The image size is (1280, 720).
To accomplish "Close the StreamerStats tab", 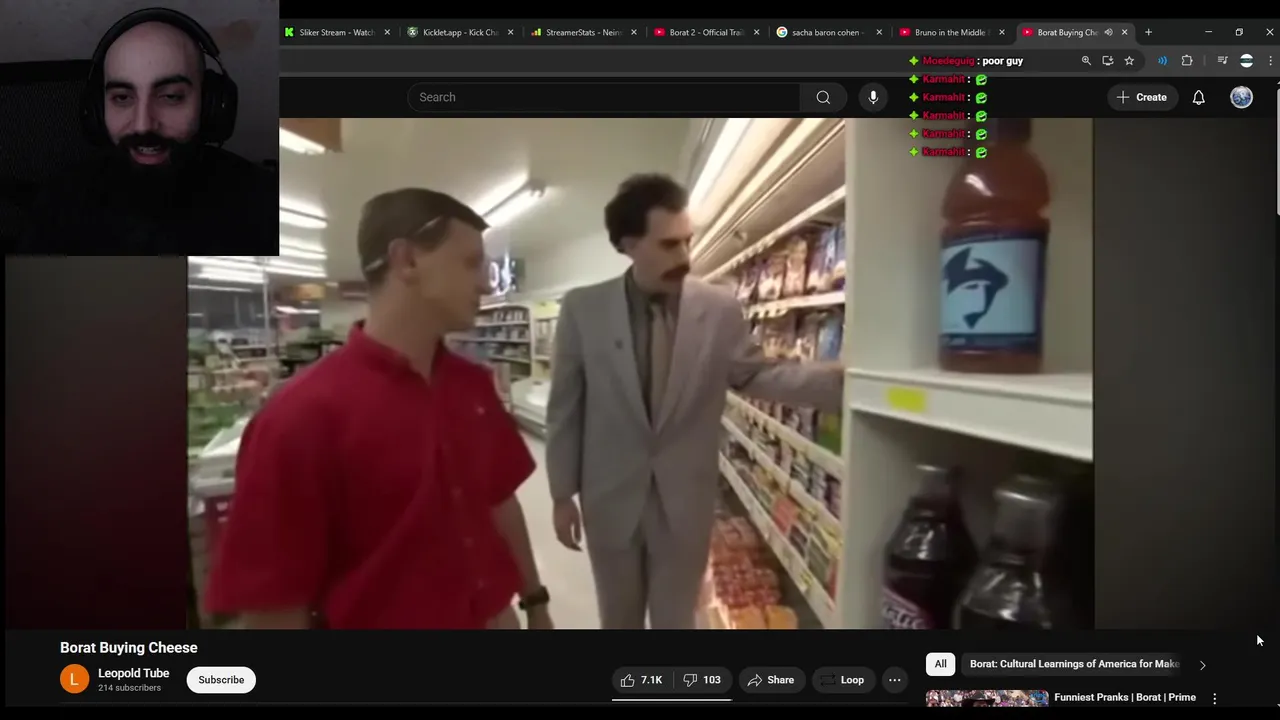I will click(633, 32).
